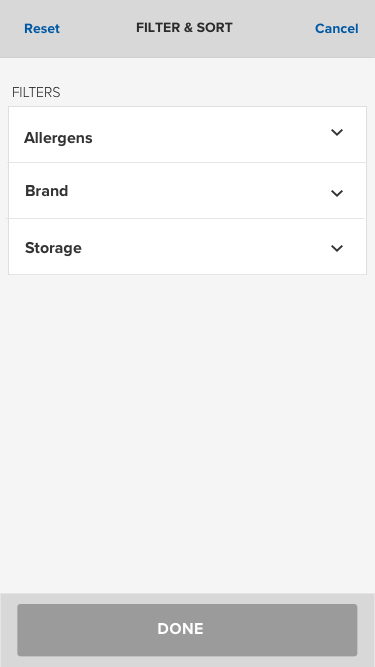Click the FILTERS section heading
Image resolution: width=375 pixels, height=667 pixels.
[x=36, y=92]
